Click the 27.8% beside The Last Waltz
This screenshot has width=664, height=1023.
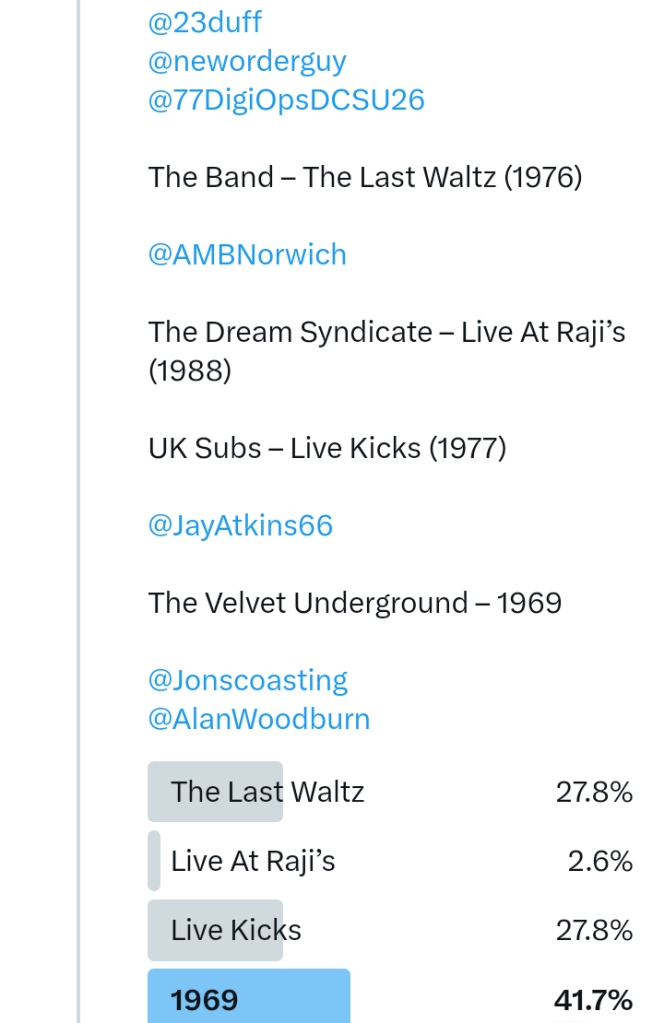[594, 793]
